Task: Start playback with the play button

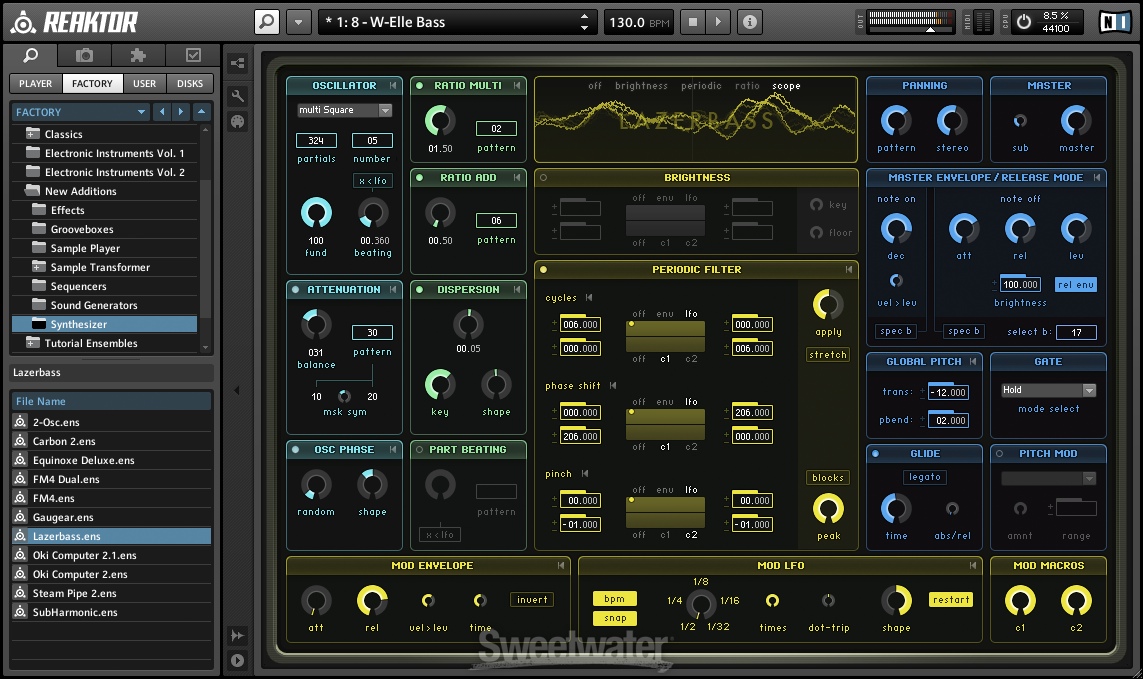Action: (x=718, y=22)
